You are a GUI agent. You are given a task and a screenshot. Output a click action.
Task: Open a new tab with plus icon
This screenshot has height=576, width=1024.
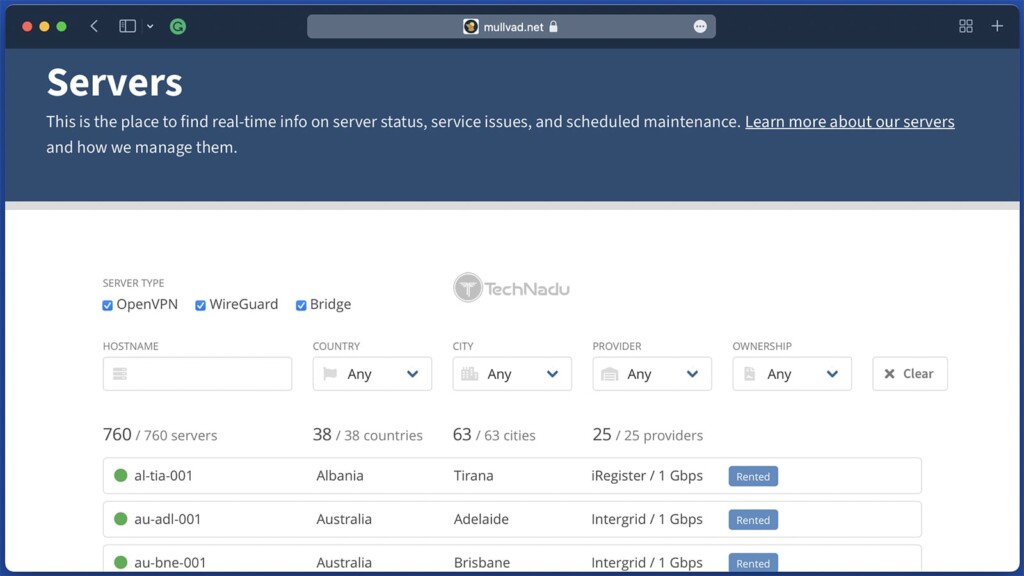tap(997, 26)
